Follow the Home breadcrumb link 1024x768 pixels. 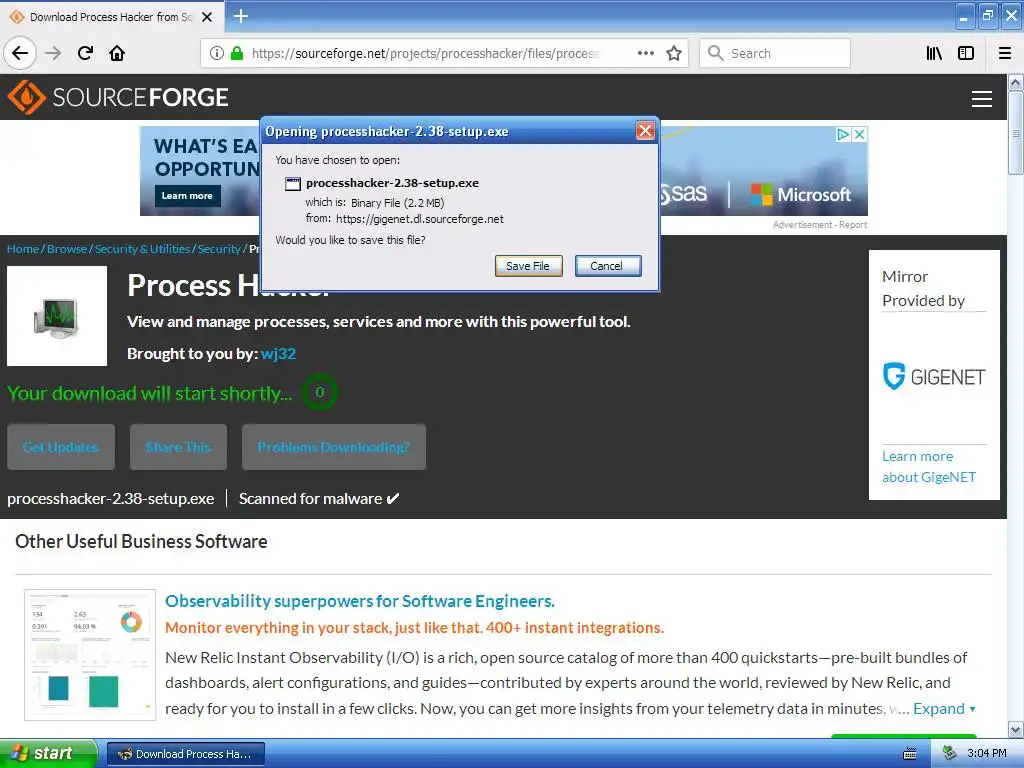tap(23, 249)
